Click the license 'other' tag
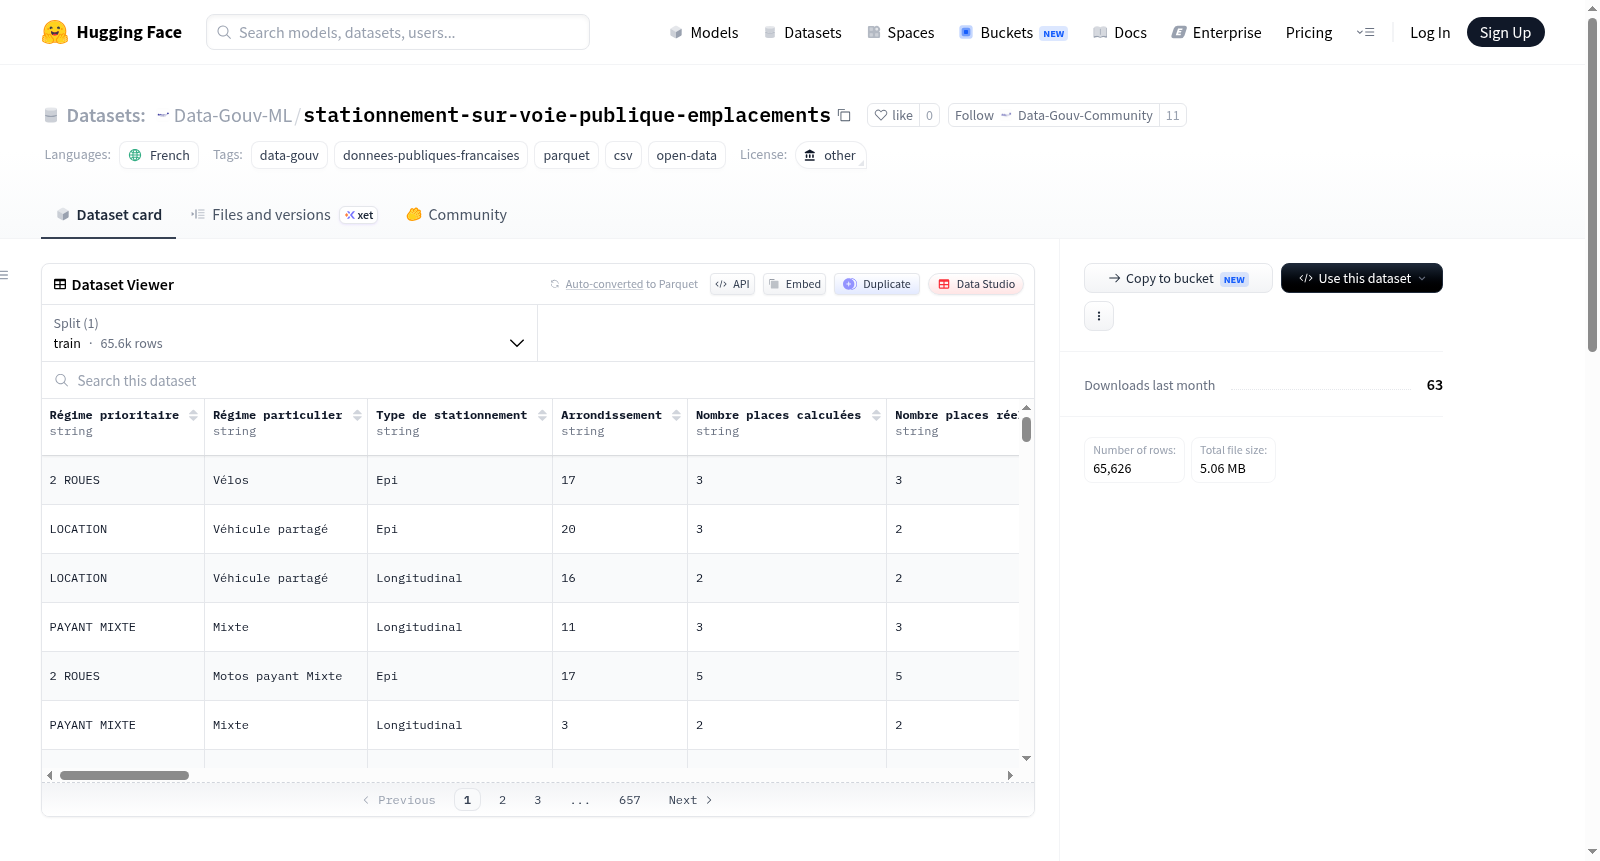 coord(830,155)
